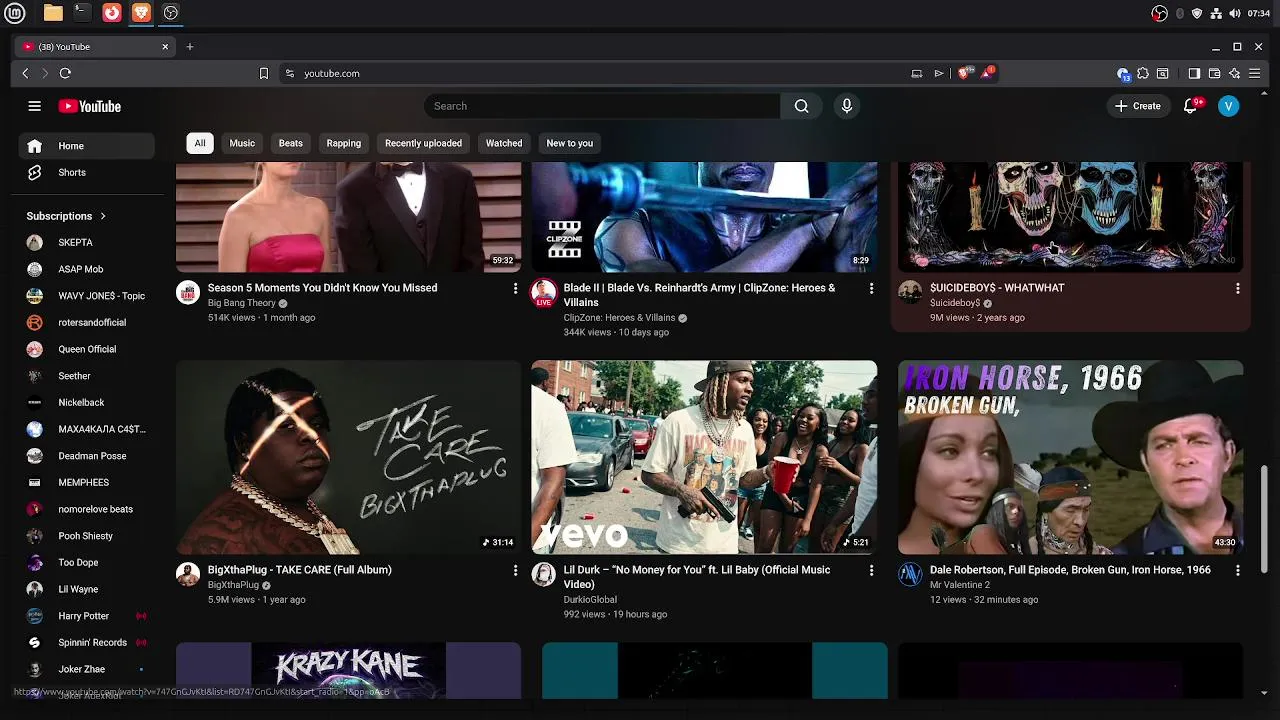Viewport: 1280px width, 720px height.
Task: Bookmark this page icon
Action: [264, 73]
